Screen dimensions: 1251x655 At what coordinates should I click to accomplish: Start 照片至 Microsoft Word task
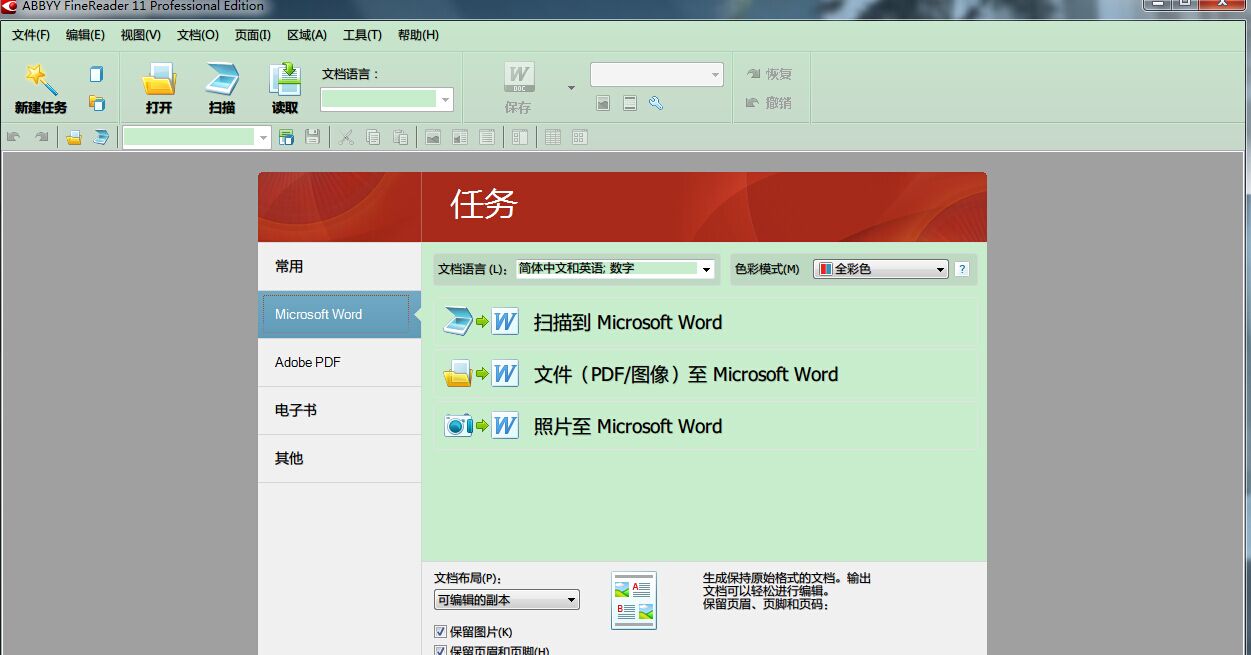(x=706, y=426)
